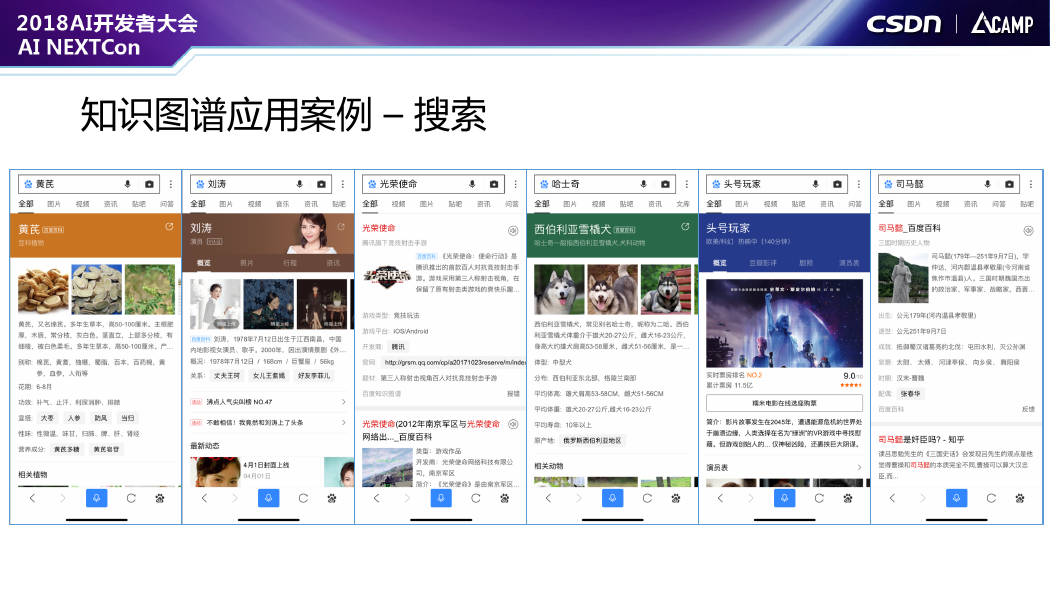Screen dimensions: 1050x591
Task: Switch to 全部 tab in the 司马懿 phone
Action: [x=886, y=203]
